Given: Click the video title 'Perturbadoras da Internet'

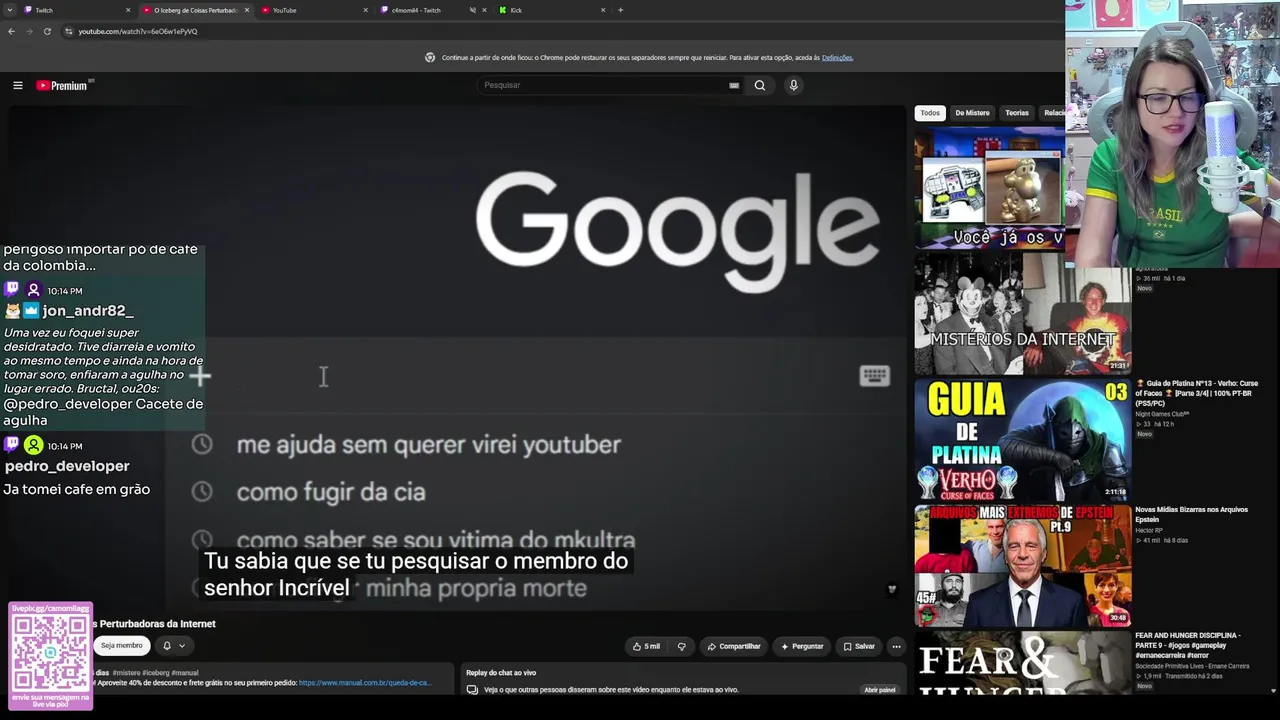Looking at the screenshot, I should [x=157, y=624].
